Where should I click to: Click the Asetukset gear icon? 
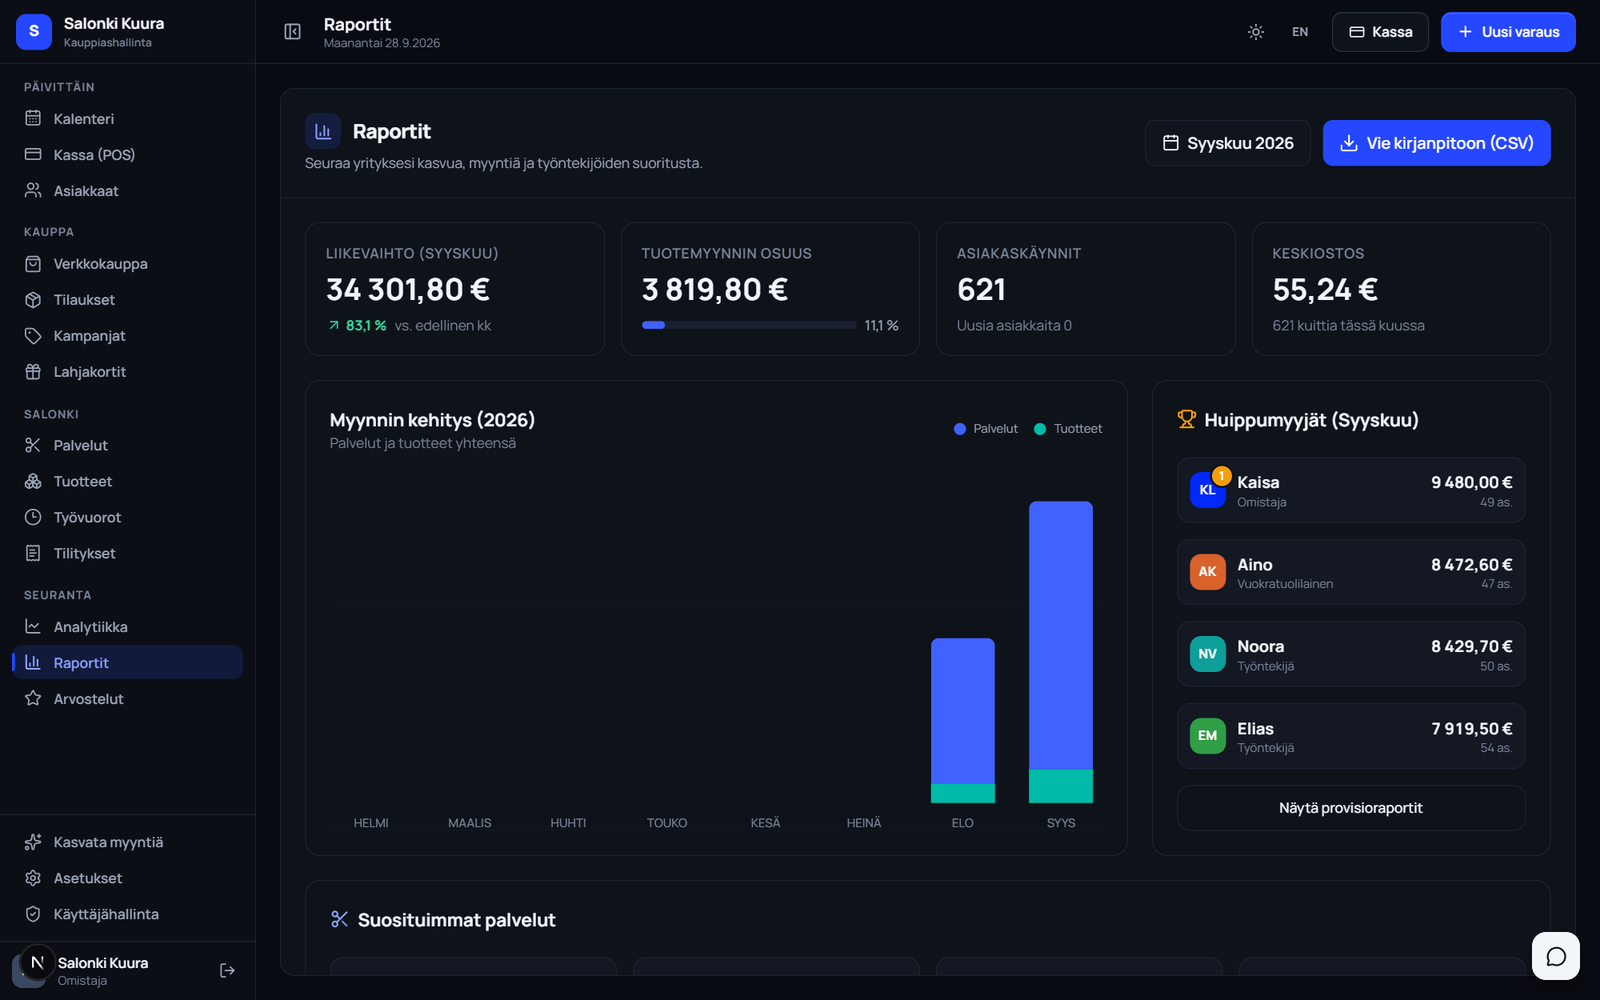click(33, 878)
